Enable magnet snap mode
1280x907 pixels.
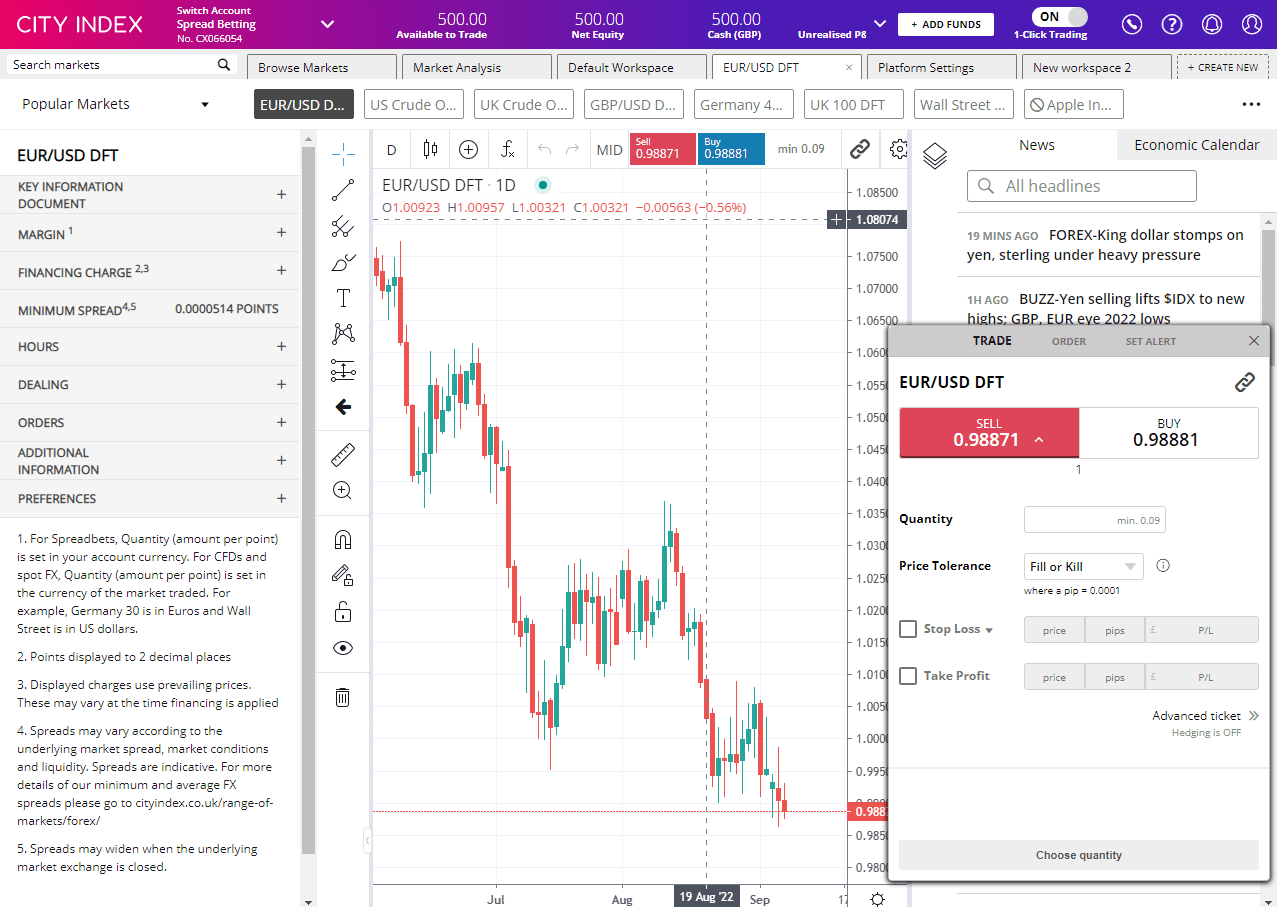(343, 539)
